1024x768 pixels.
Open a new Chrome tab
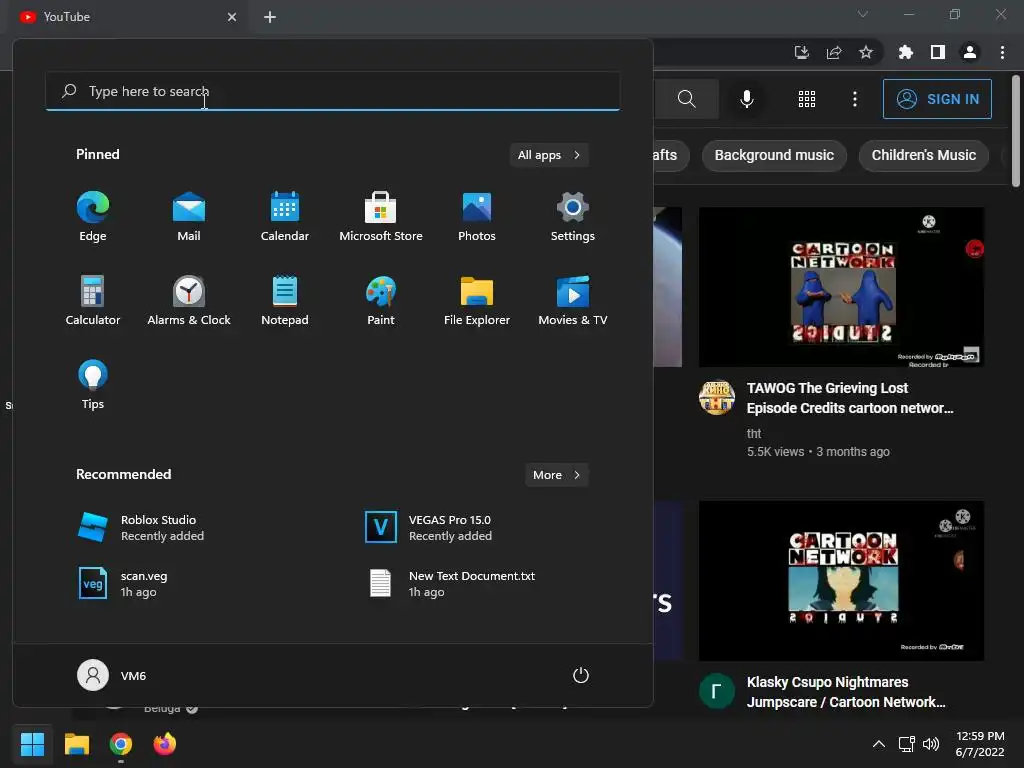270,17
